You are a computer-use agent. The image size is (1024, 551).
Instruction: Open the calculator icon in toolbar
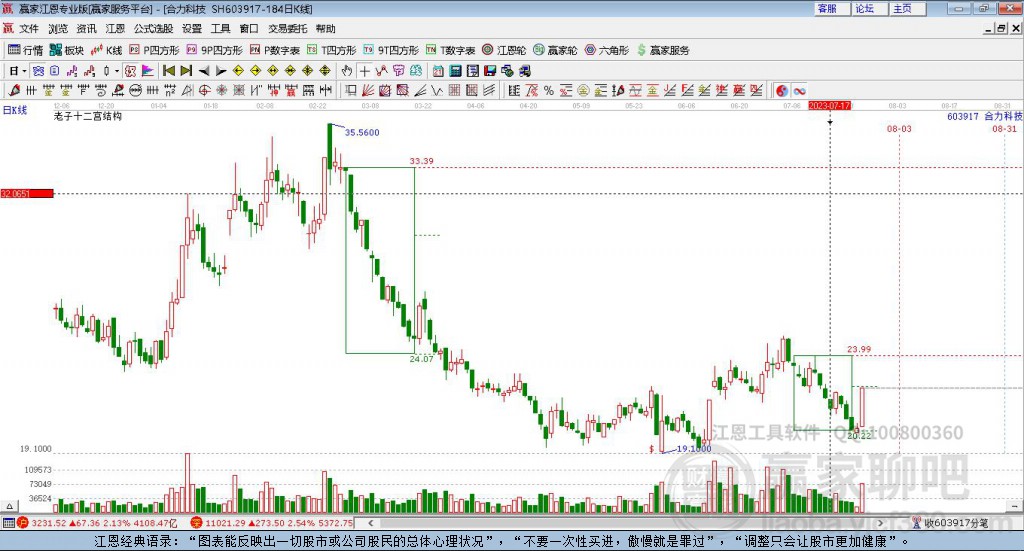tap(455, 71)
